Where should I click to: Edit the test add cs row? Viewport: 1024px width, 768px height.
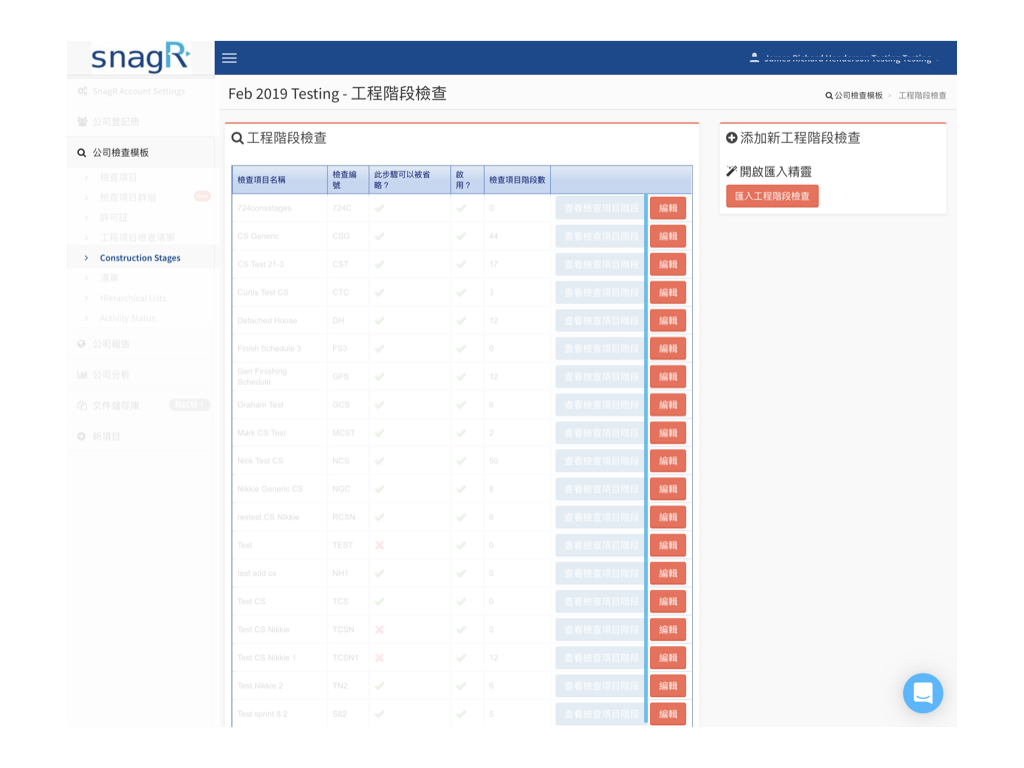coord(667,573)
